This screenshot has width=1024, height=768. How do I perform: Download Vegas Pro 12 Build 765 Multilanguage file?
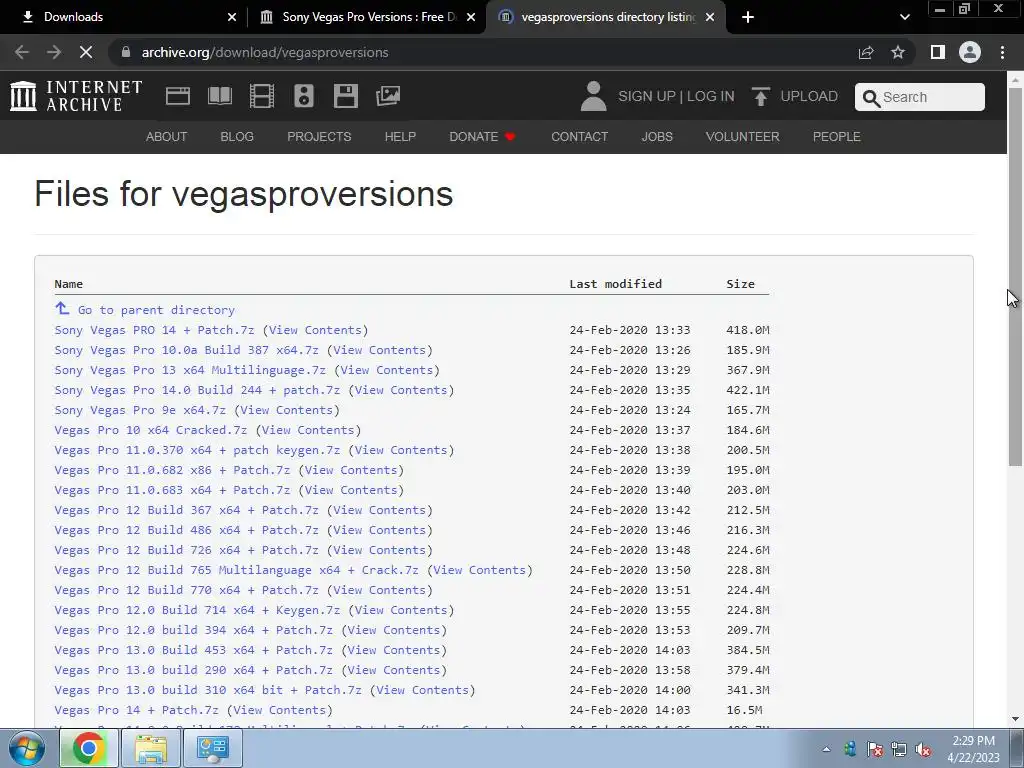pos(236,570)
